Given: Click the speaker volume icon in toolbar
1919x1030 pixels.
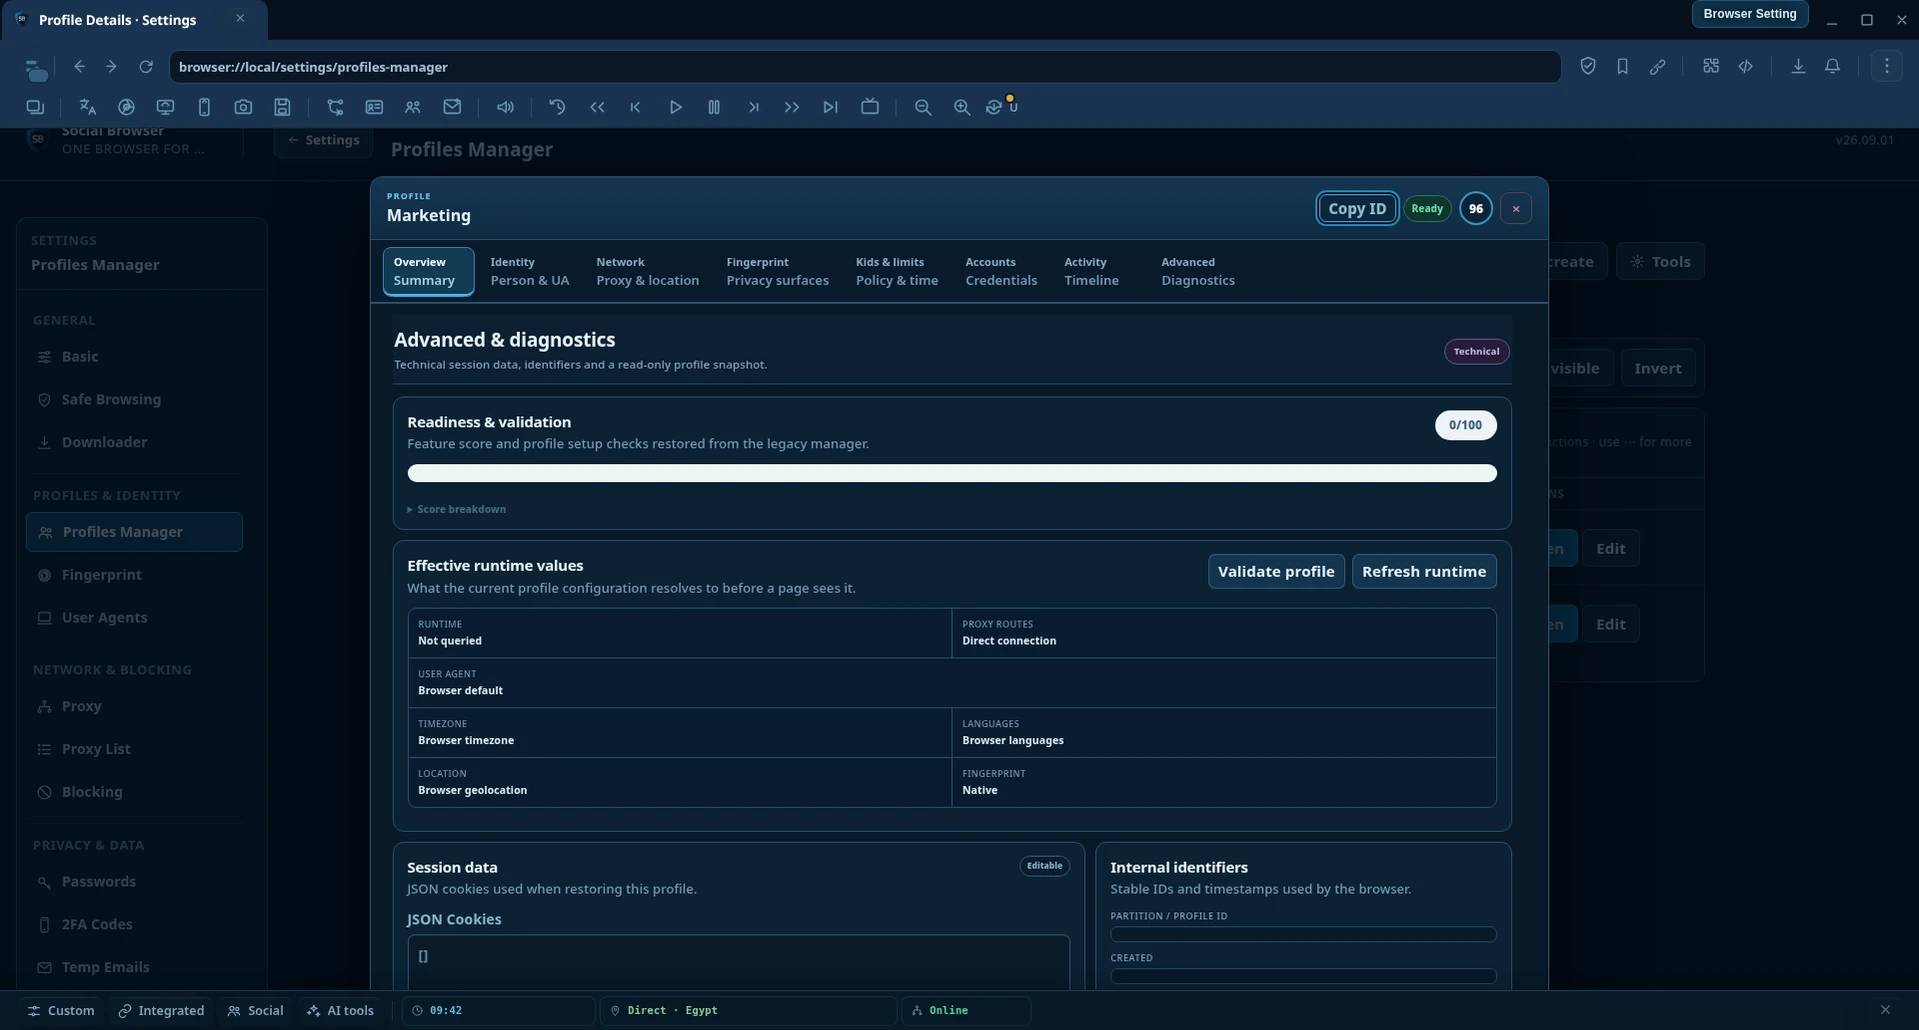Looking at the screenshot, I should (505, 107).
